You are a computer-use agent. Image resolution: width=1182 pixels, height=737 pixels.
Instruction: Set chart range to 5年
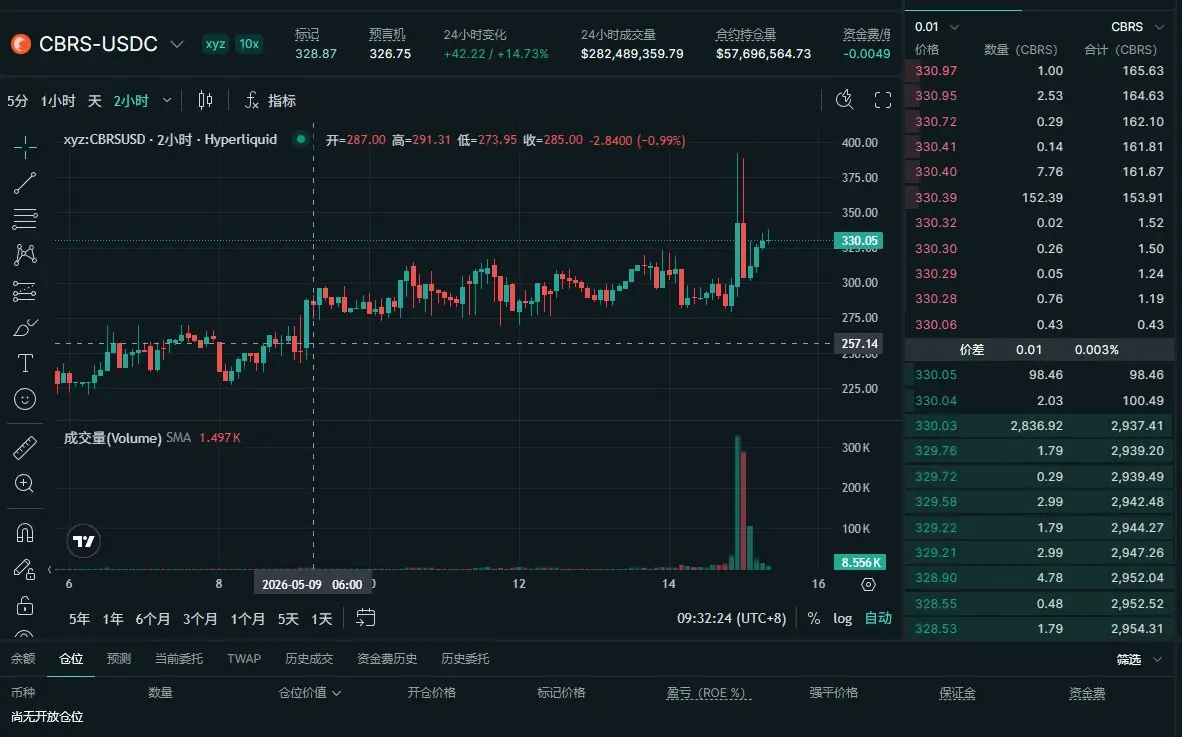coord(79,619)
